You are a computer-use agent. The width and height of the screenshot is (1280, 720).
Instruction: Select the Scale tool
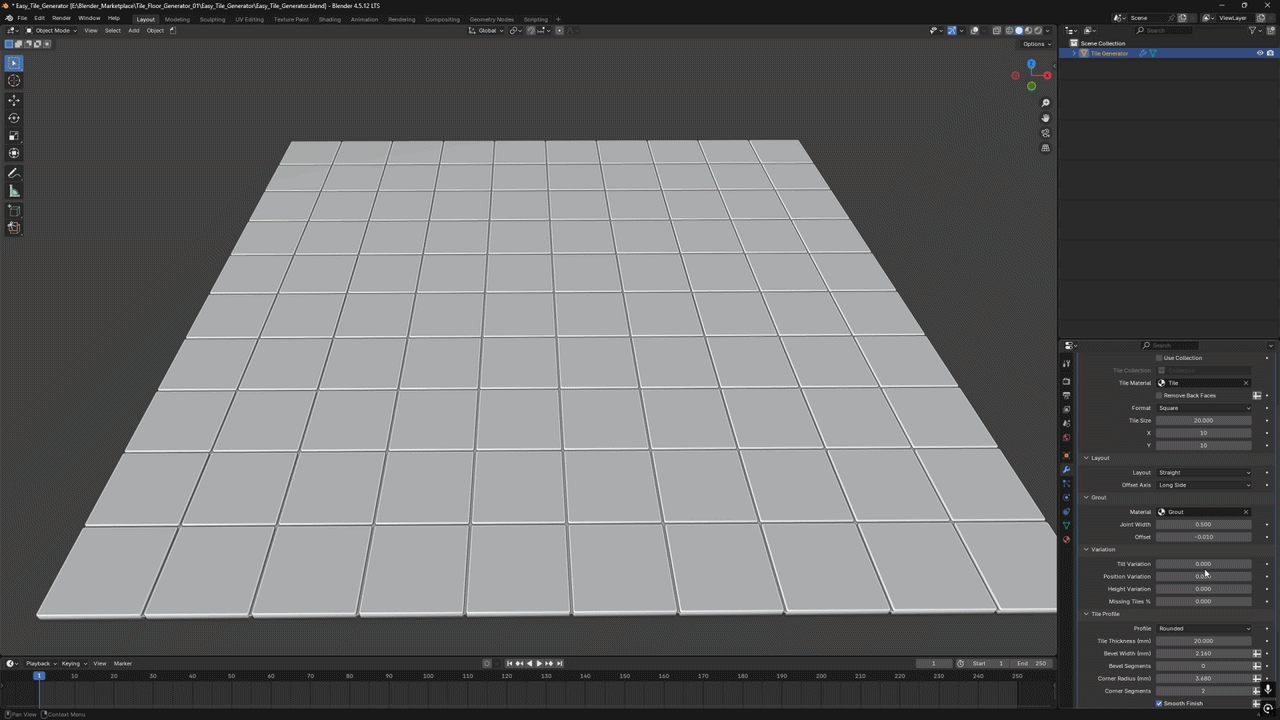tap(14, 136)
